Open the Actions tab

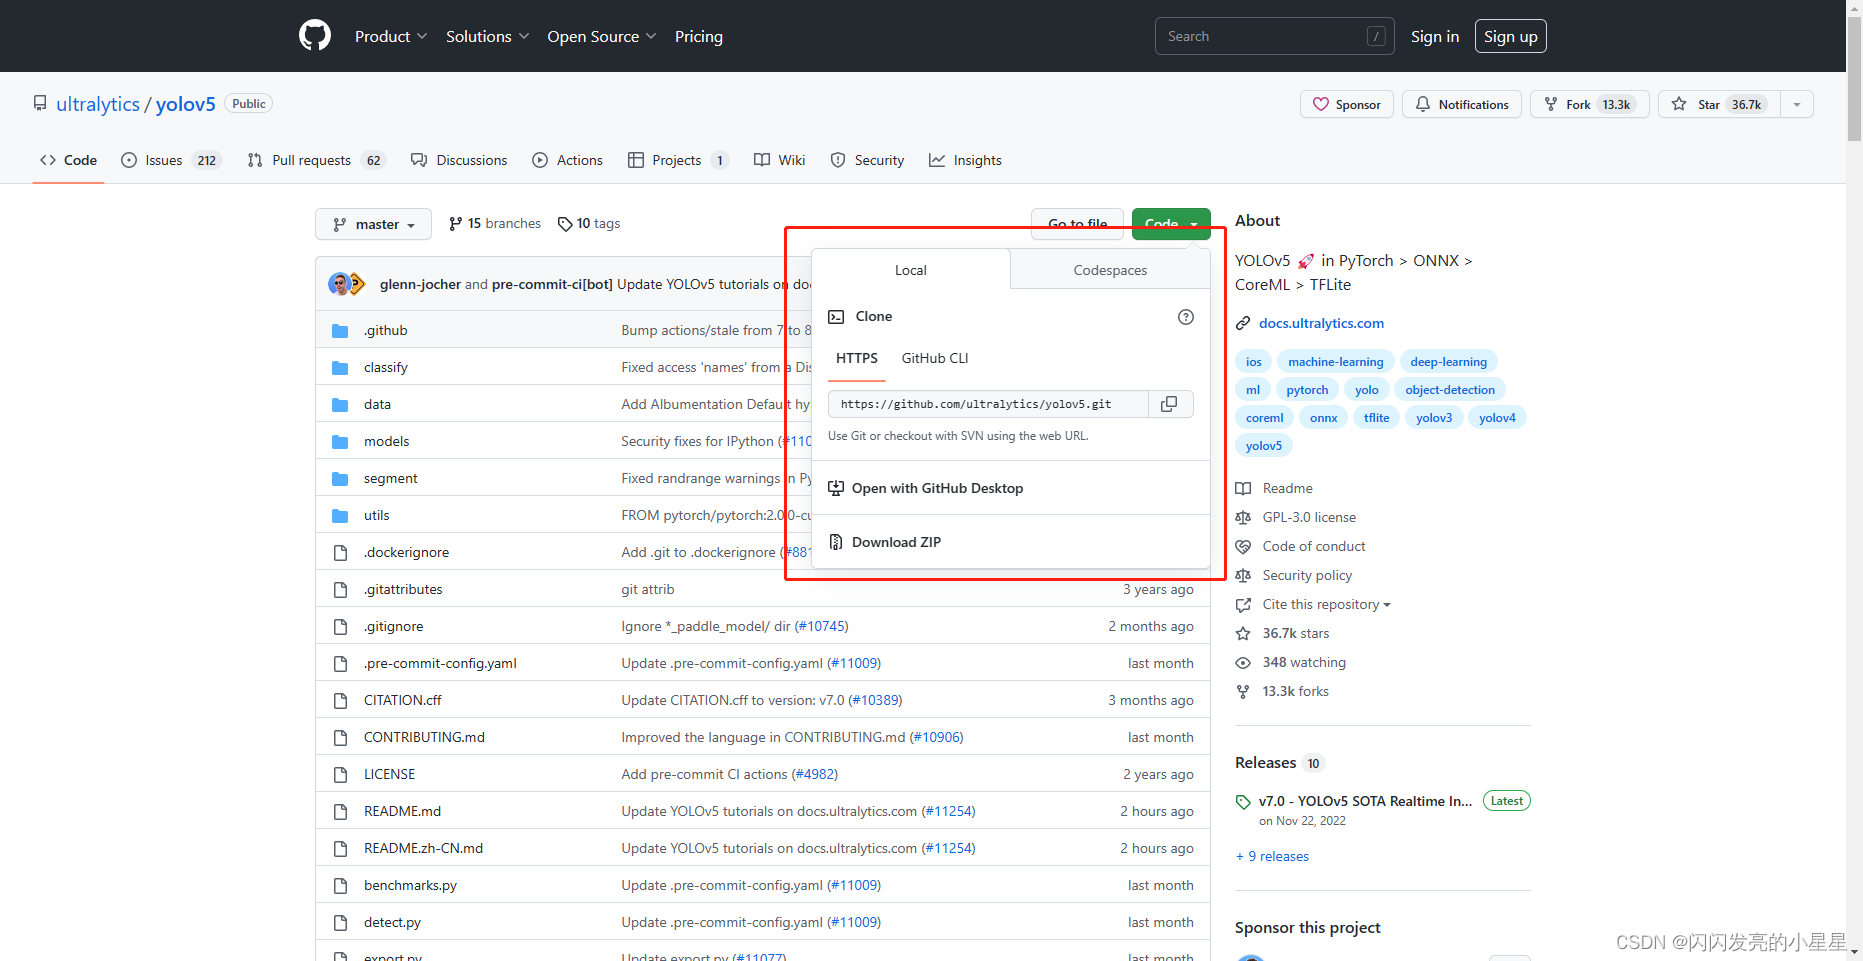pos(568,160)
